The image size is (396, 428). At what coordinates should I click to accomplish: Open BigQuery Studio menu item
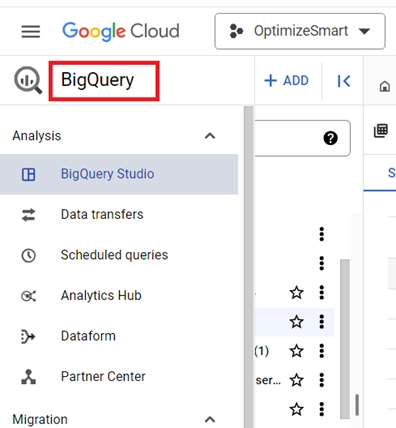point(119,174)
